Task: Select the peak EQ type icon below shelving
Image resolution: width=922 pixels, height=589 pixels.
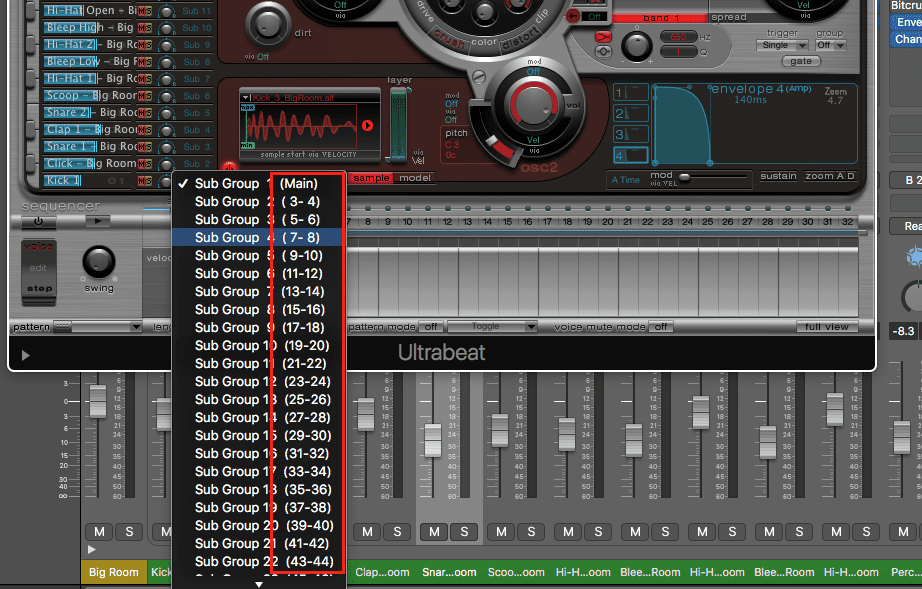Action: (603, 51)
